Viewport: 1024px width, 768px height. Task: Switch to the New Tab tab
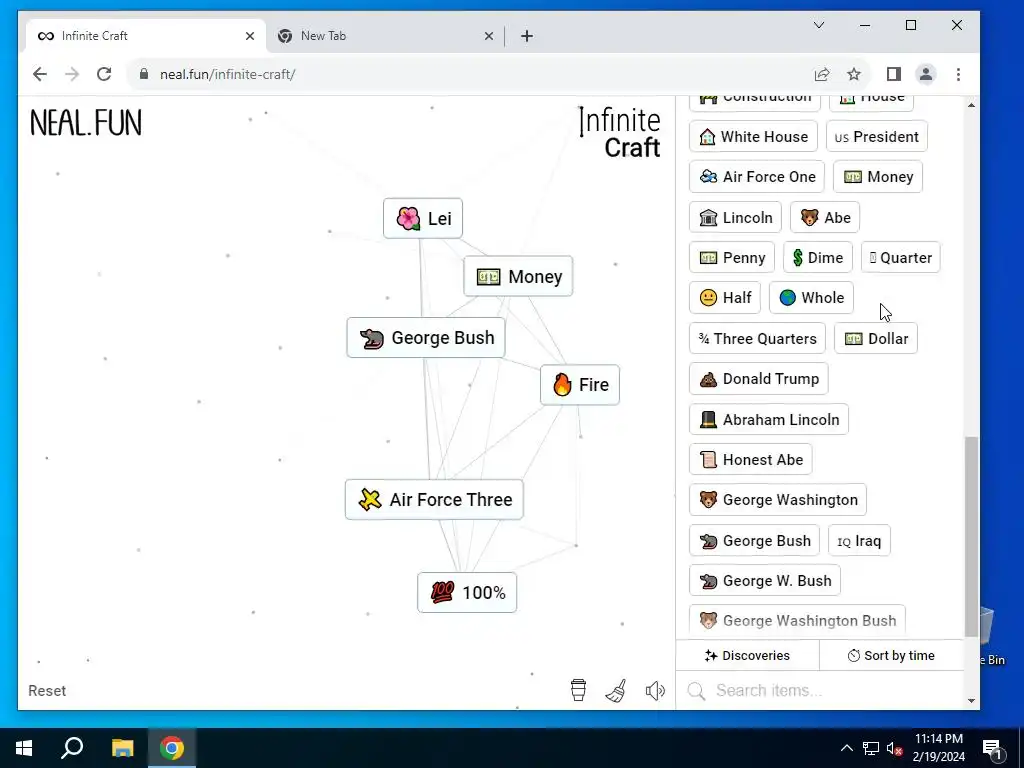(x=385, y=36)
